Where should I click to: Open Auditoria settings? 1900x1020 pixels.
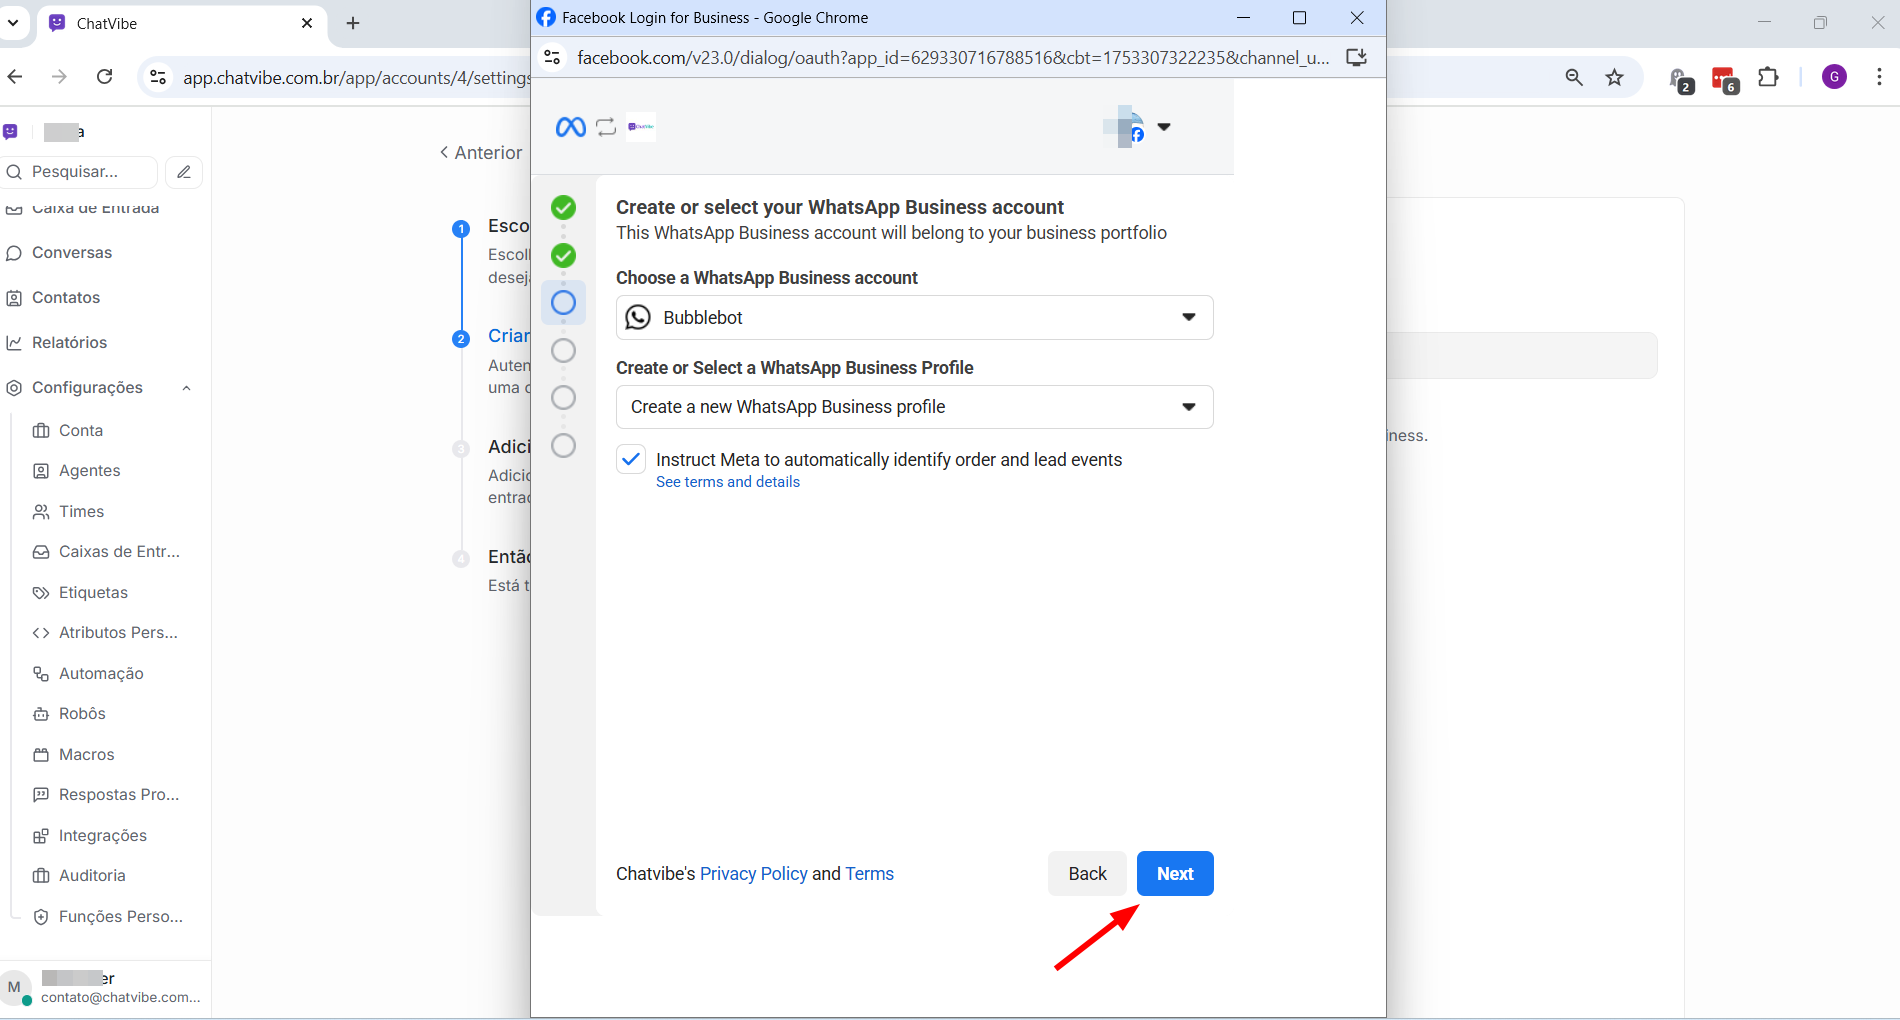point(92,876)
